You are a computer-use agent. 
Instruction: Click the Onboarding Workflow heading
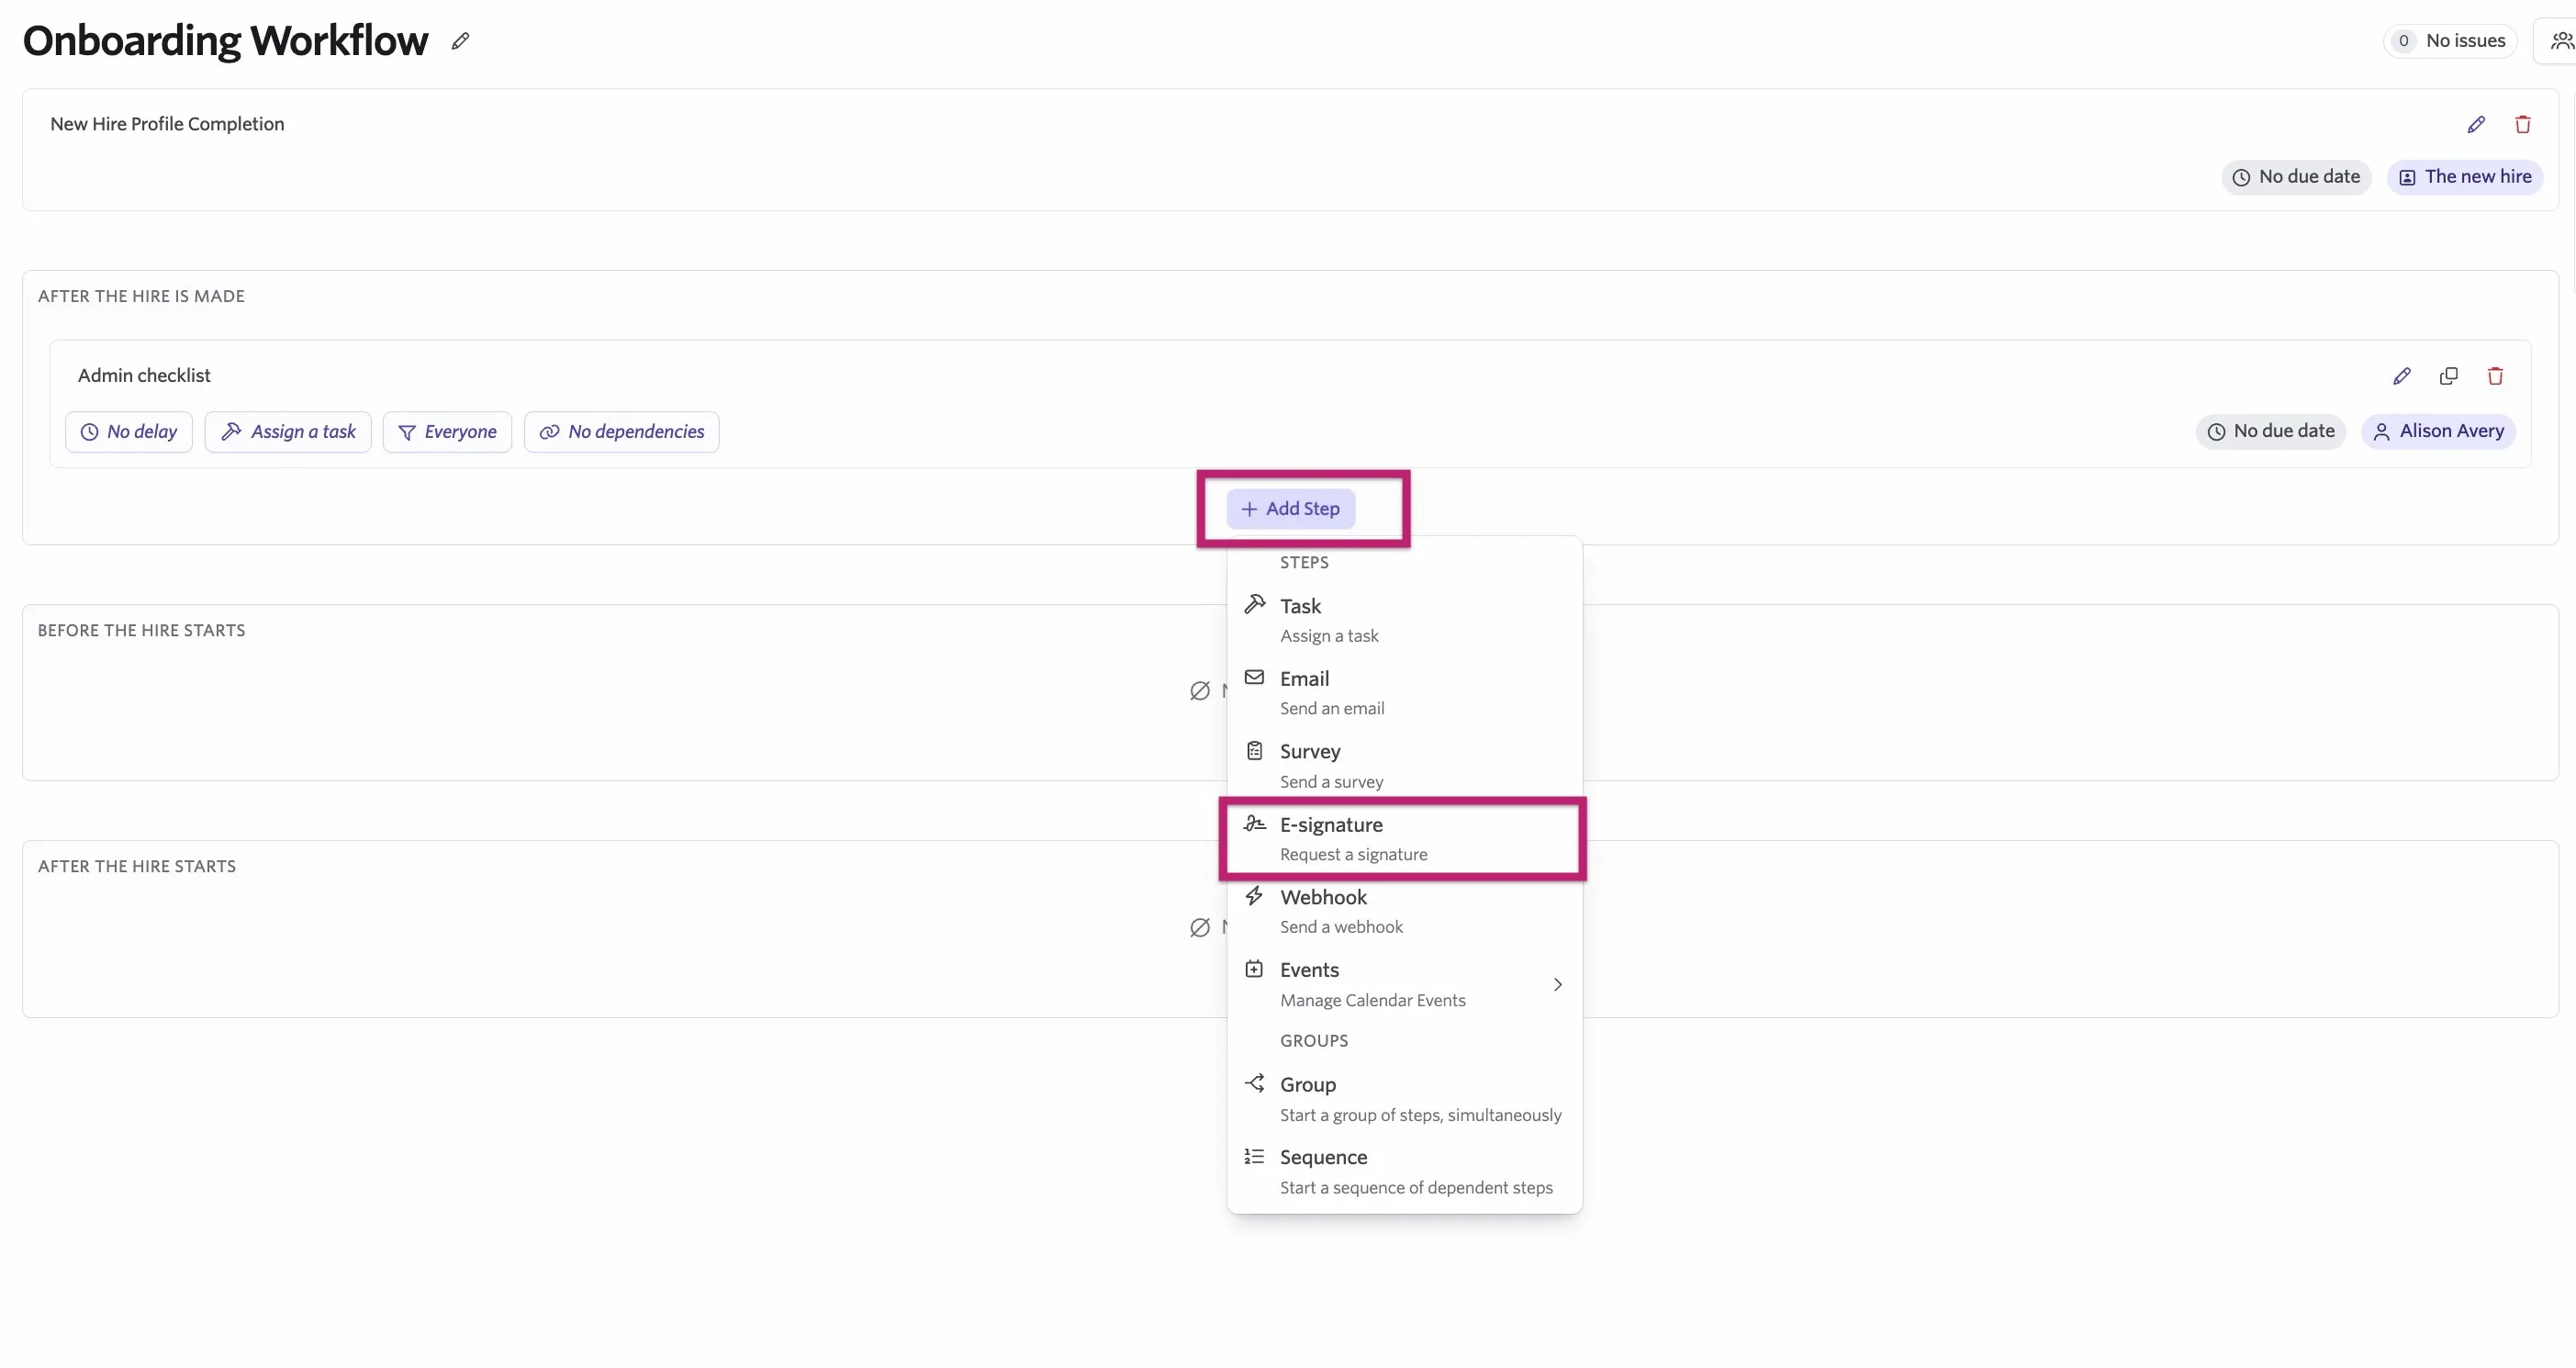tap(225, 41)
